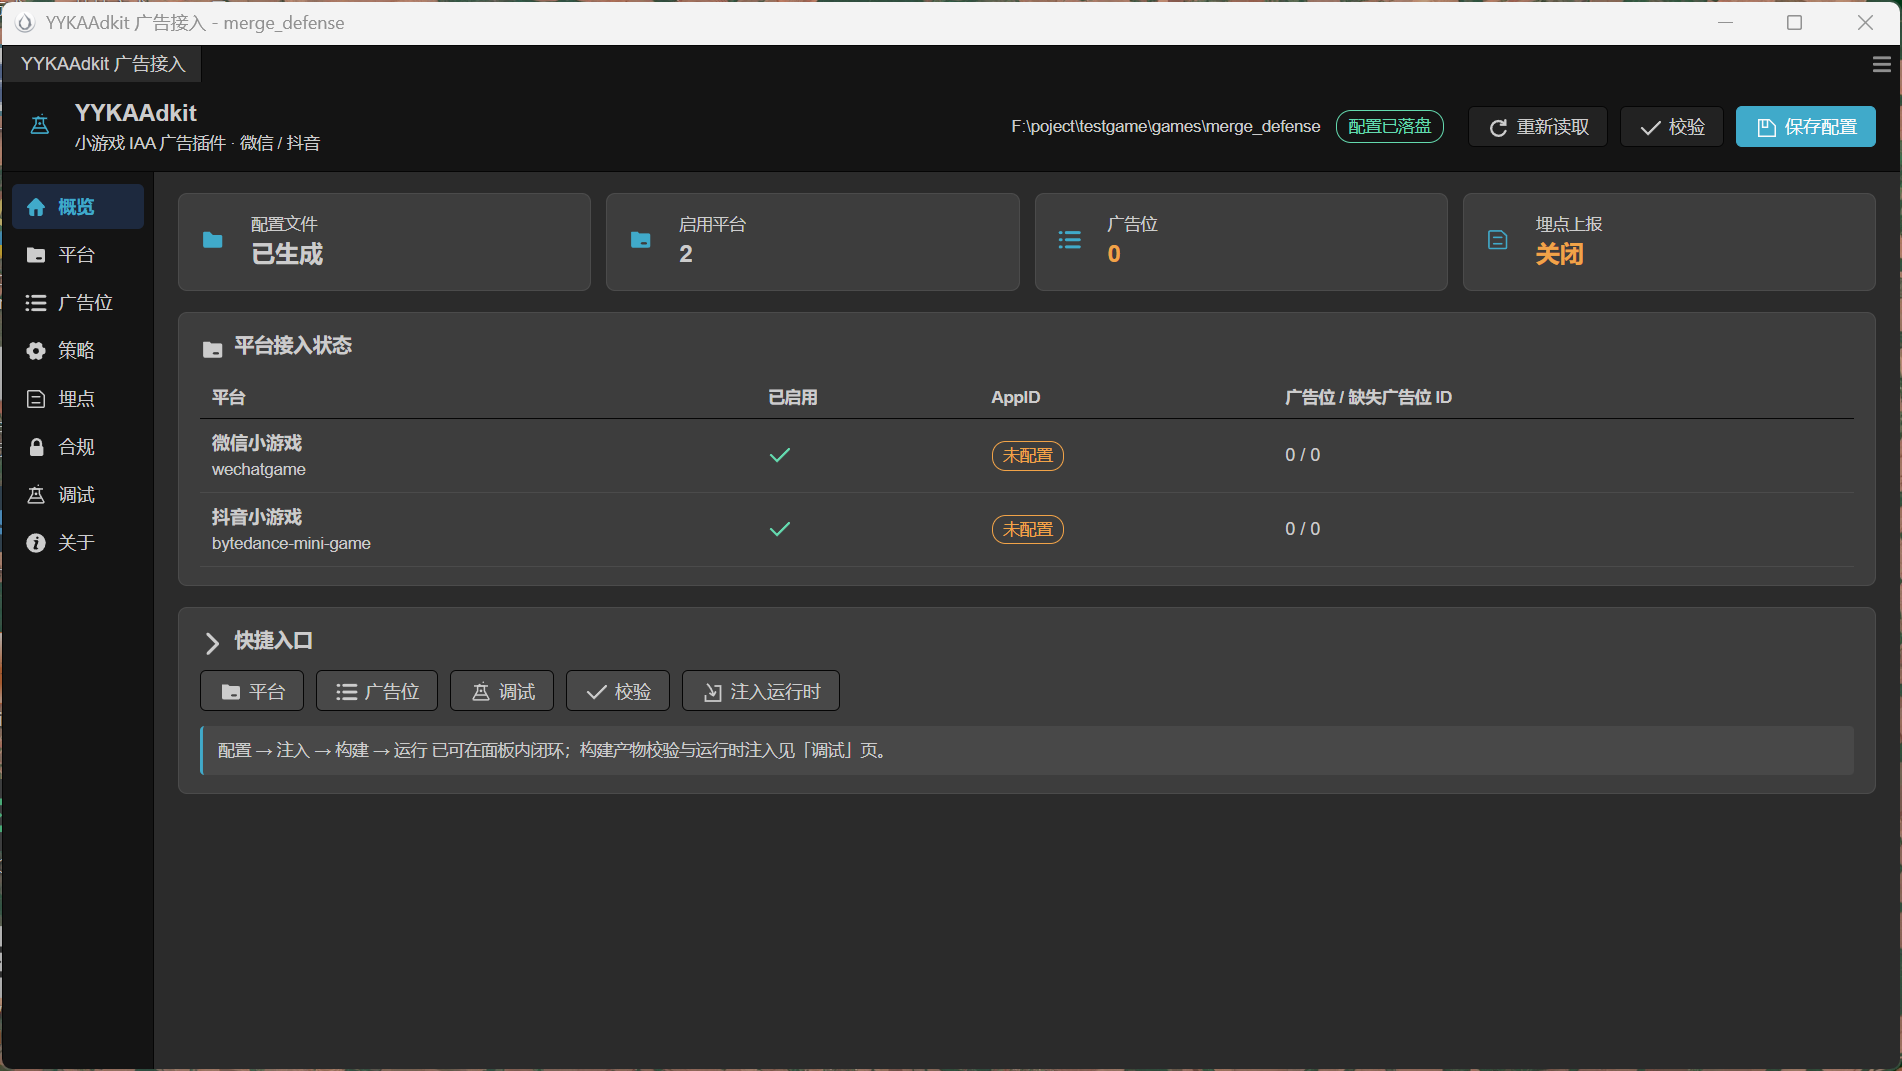The width and height of the screenshot is (1902, 1071).
Task: Click 未配置 AppID badge for 微信小游戏
Action: coord(1028,456)
